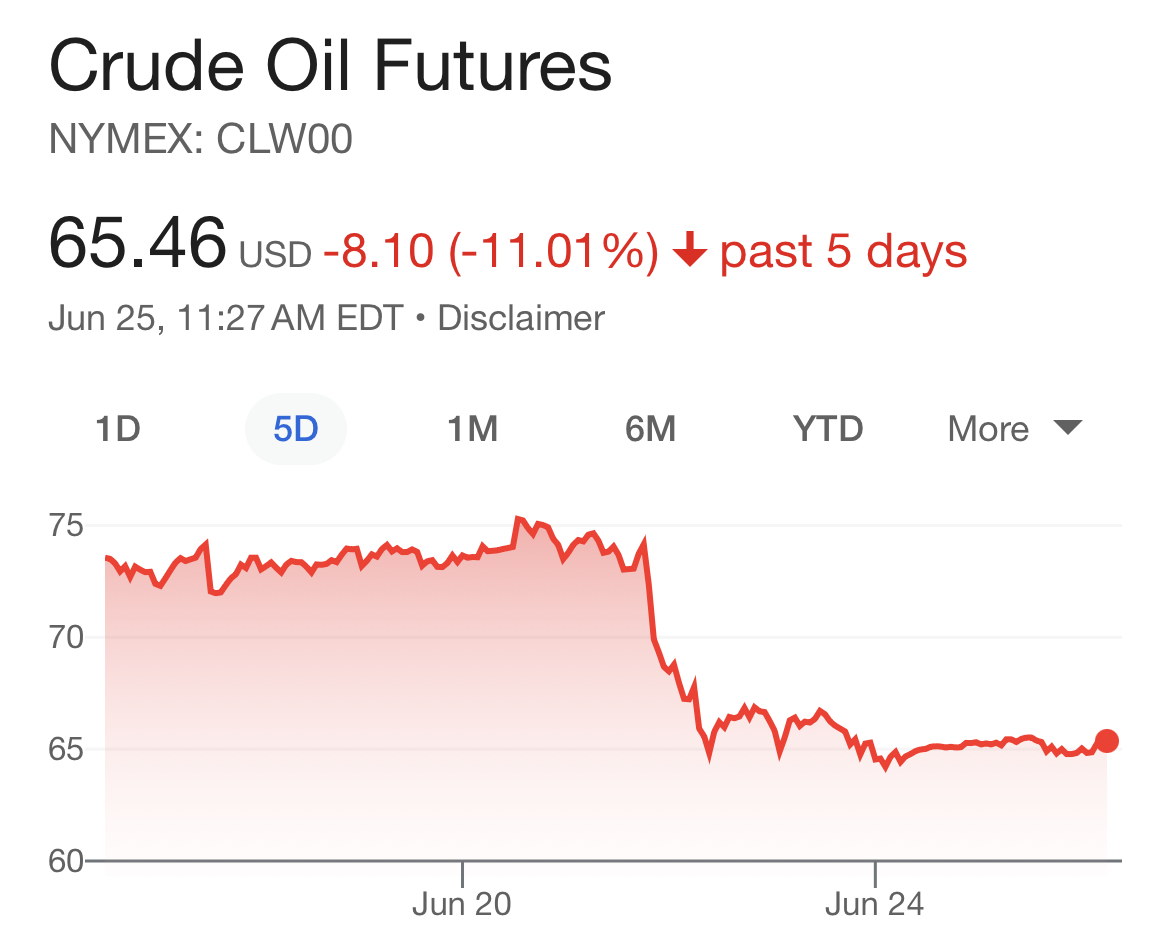
Task: Click the "past 5 days" label
Action: tap(844, 251)
